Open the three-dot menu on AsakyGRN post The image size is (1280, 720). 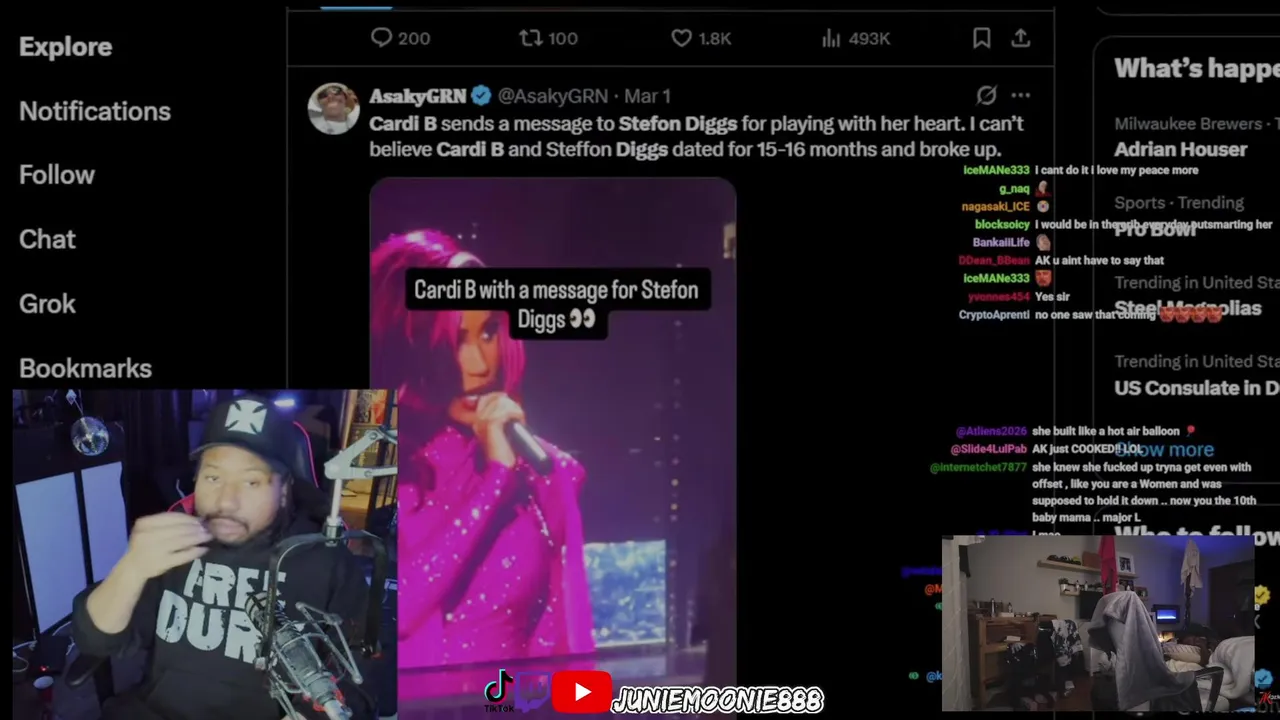tap(1020, 95)
